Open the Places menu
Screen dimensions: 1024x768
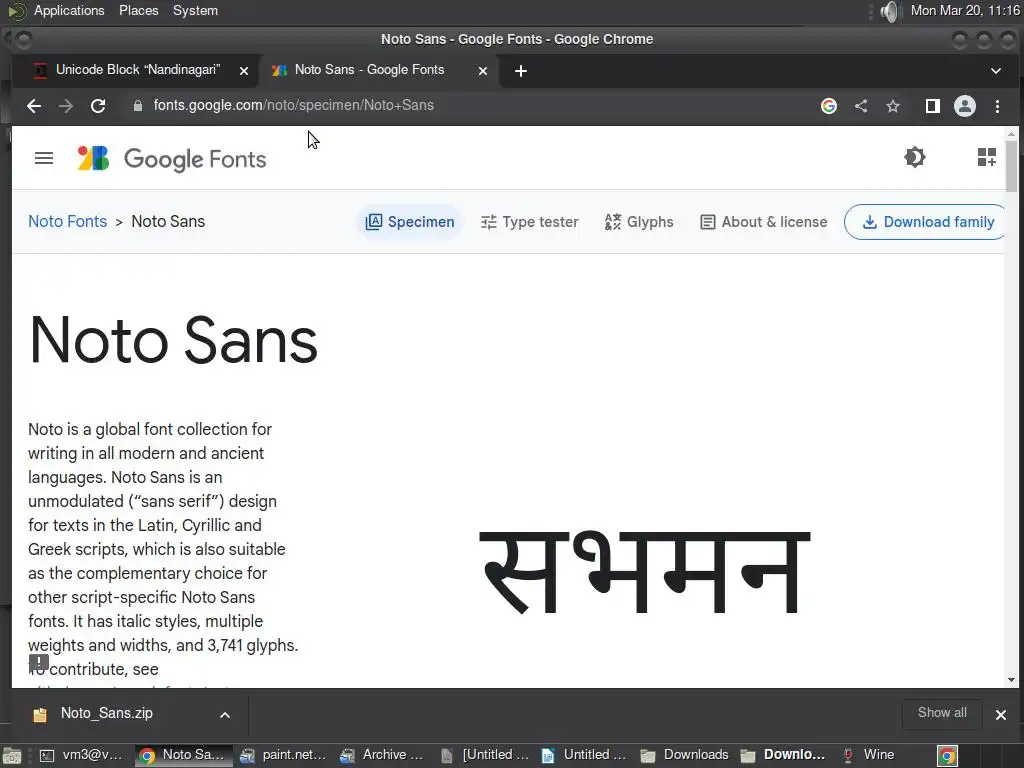click(138, 10)
